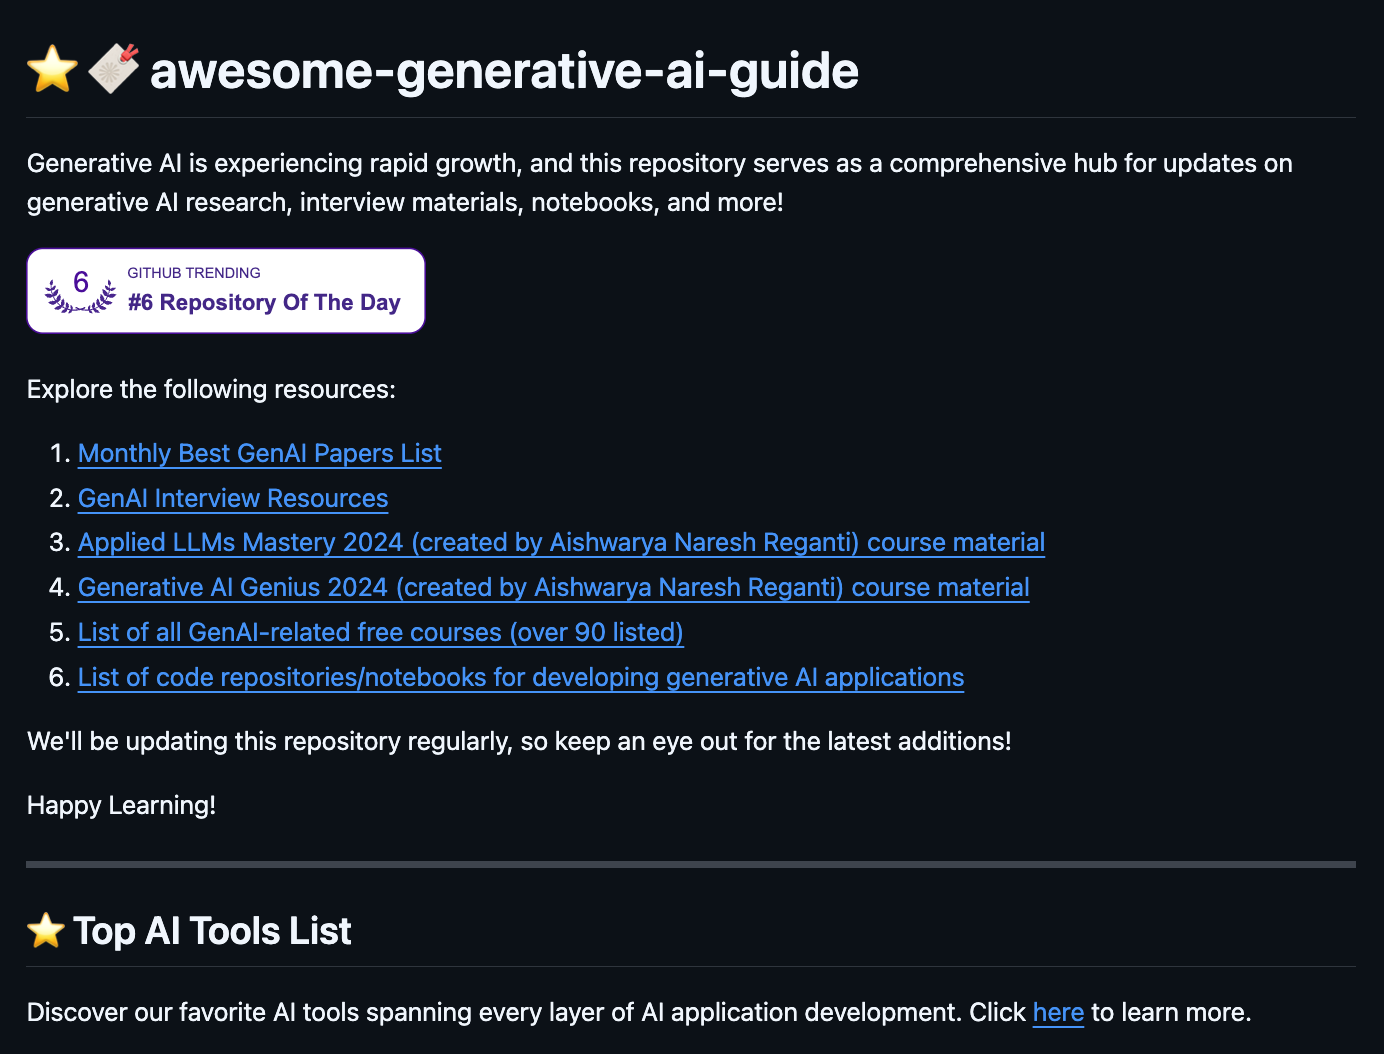The width and height of the screenshot is (1384, 1054).
Task: Click the 'Happy Learning!' text
Action: click(x=121, y=805)
